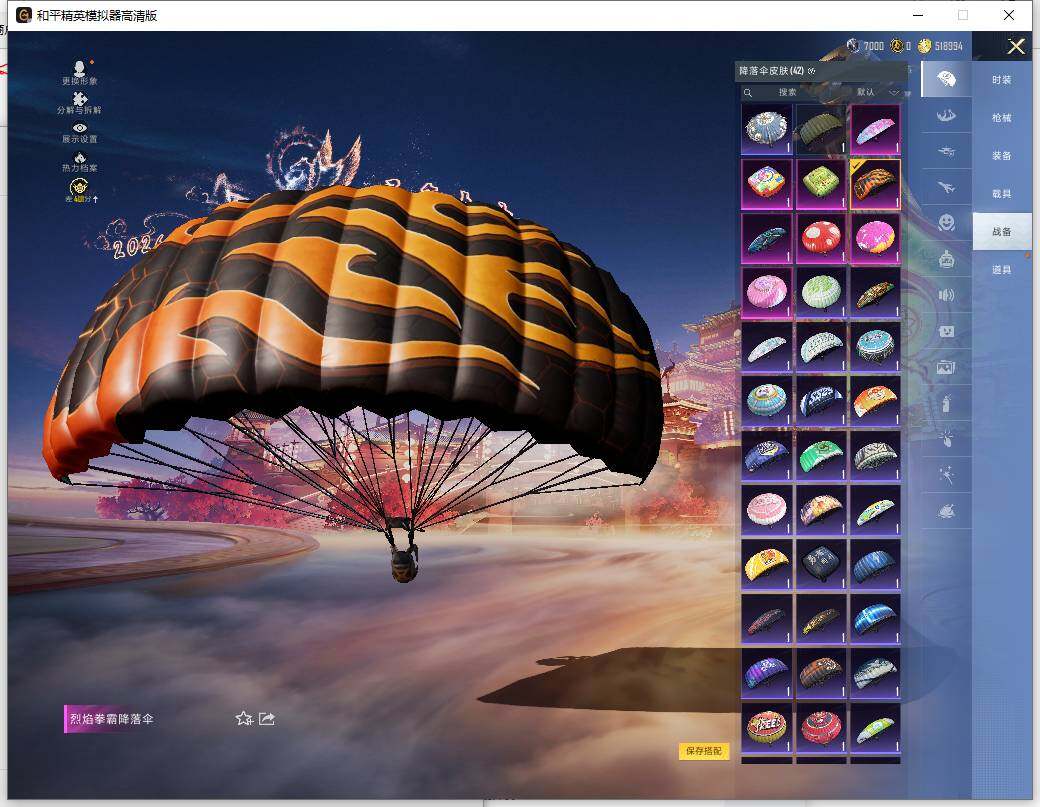Select the spray can category icon
Image resolution: width=1040 pixels, height=807 pixels.
click(945, 404)
